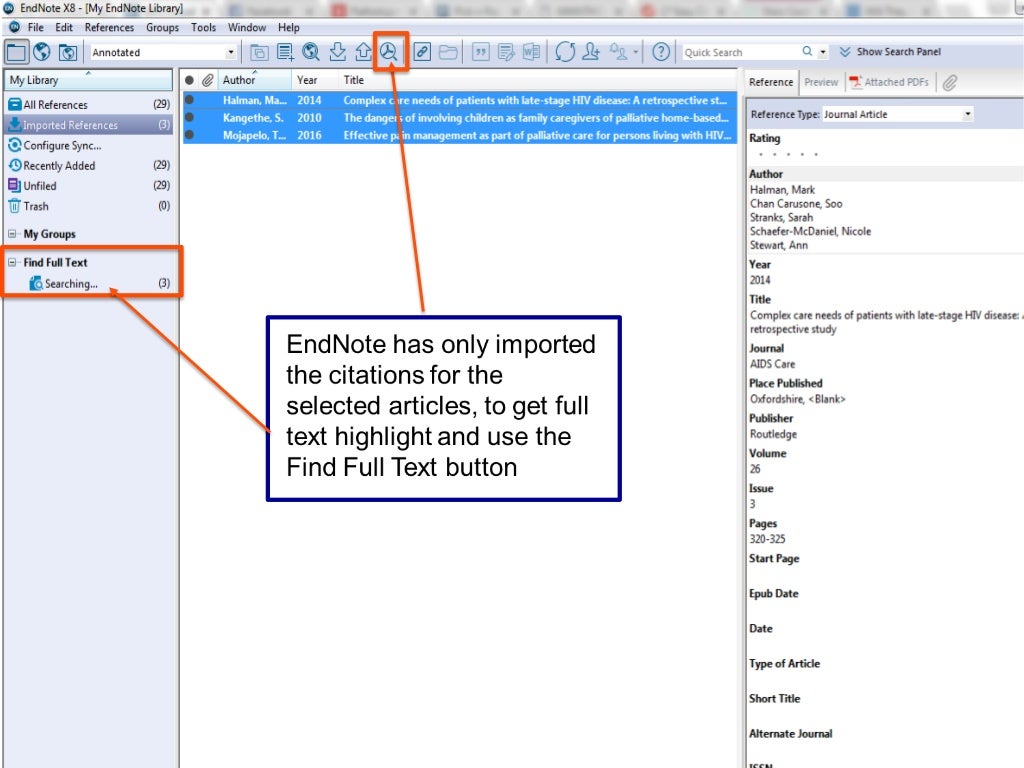Screen dimensions: 1024x768
Task: Select Unfiled group
Action: [x=89, y=186]
